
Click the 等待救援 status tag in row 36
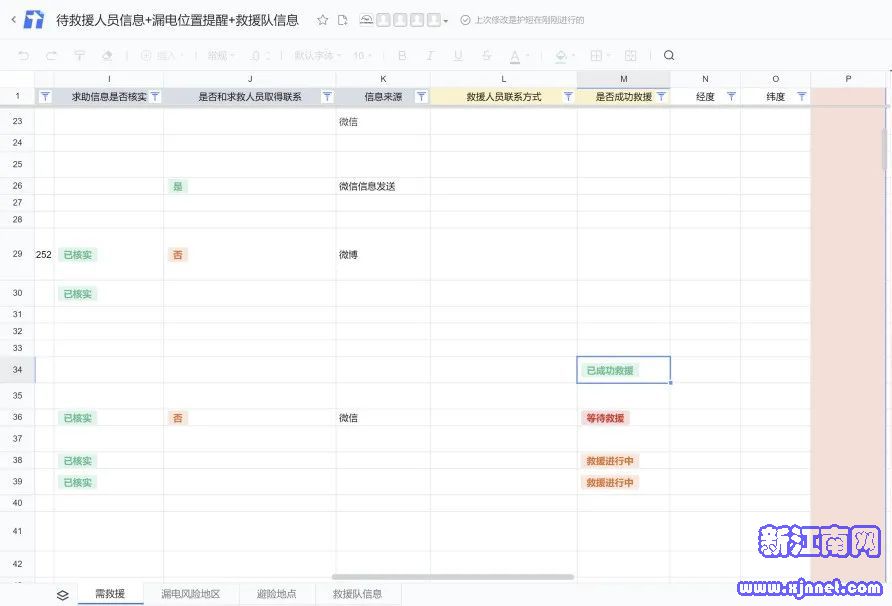[605, 418]
